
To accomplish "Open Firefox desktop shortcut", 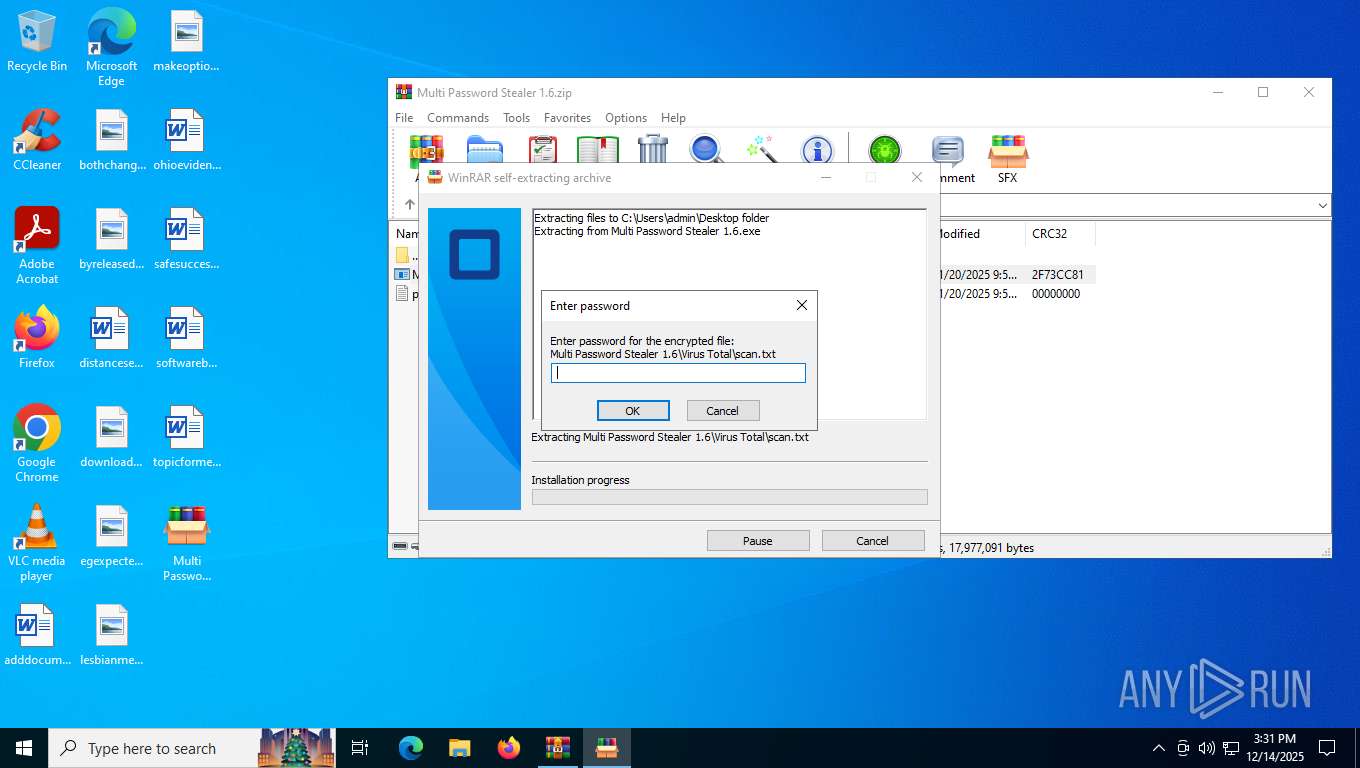I will click(x=37, y=337).
